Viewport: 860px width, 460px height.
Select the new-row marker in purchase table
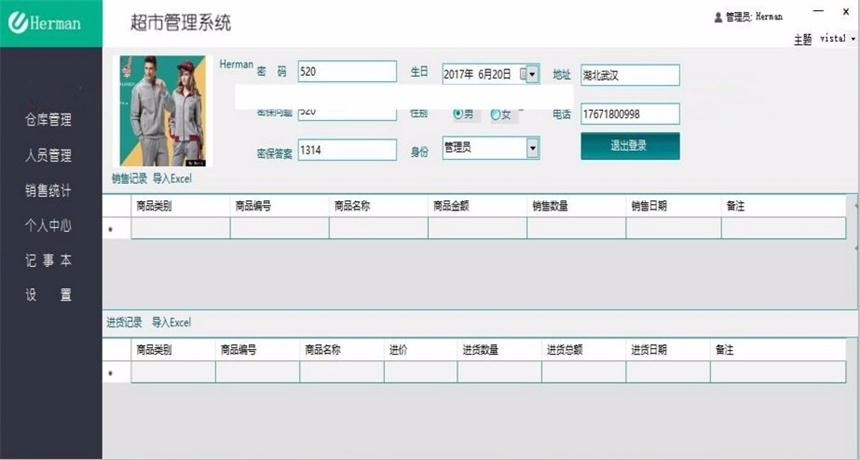tap(117, 372)
